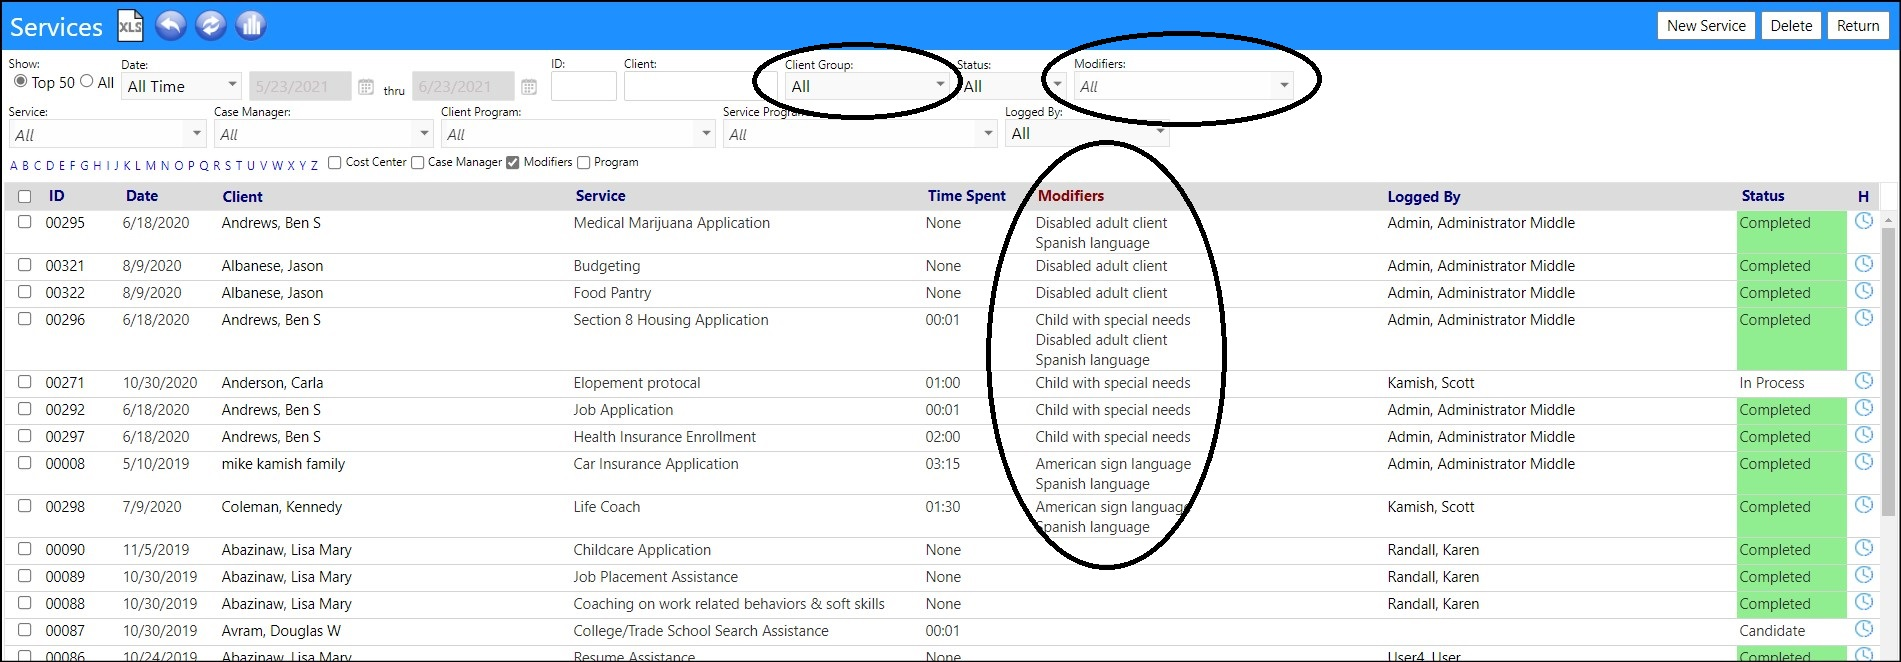Sort table by Service column
The height and width of the screenshot is (662, 1901).
click(x=600, y=196)
